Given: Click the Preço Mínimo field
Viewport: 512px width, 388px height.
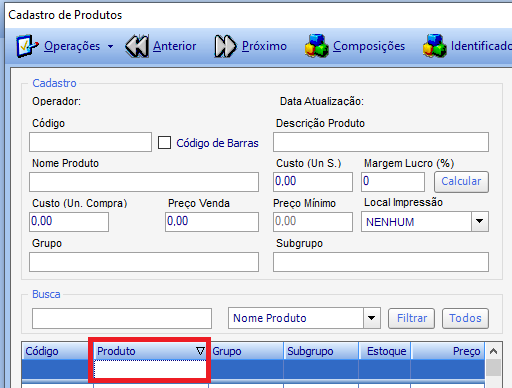Looking at the screenshot, I should click(x=313, y=222).
